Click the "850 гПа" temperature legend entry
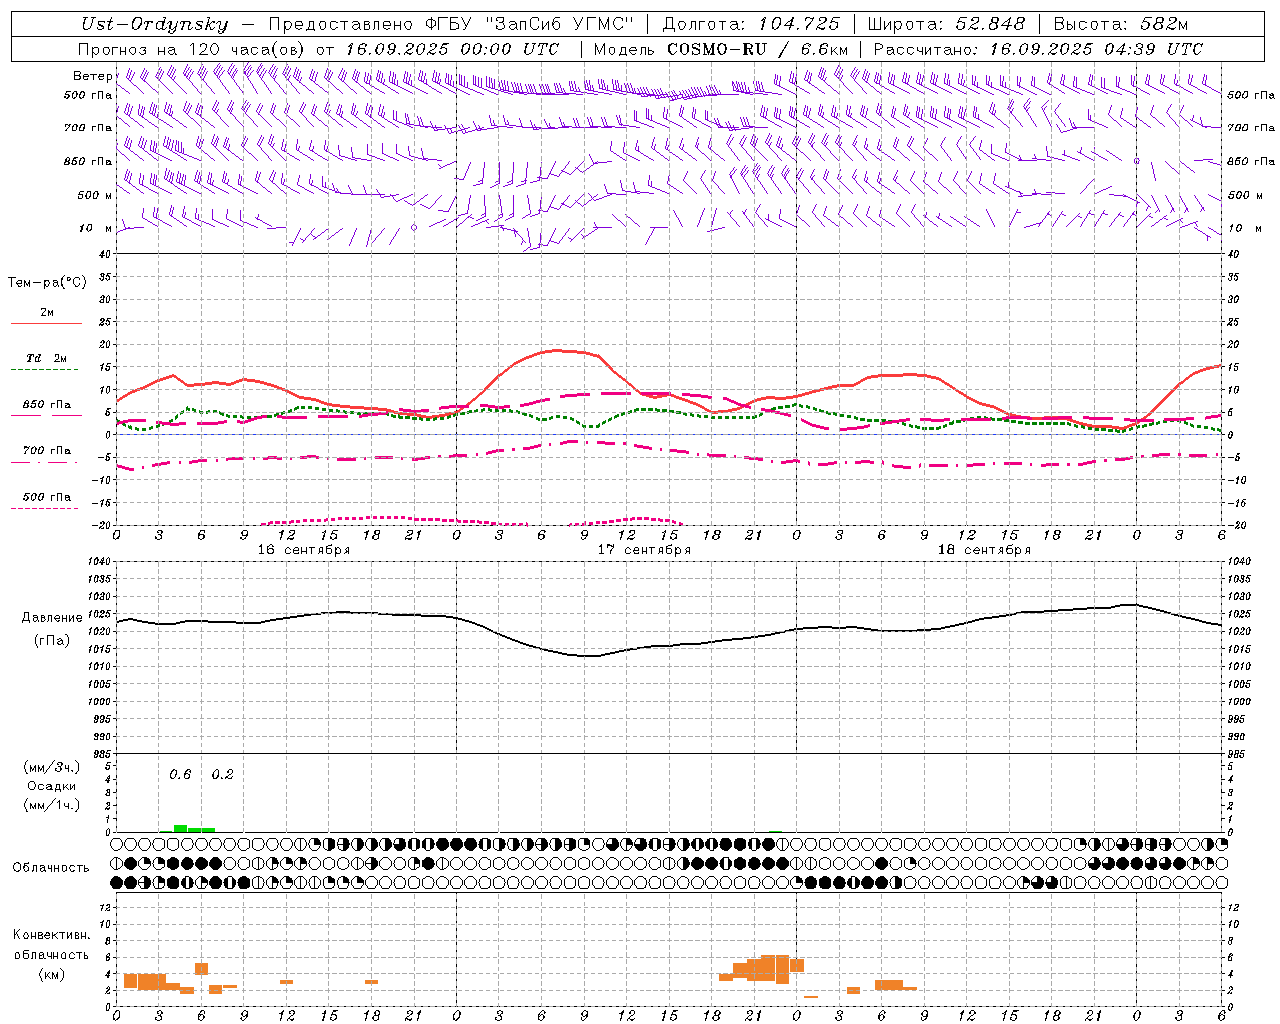The height and width of the screenshot is (1024, 1280). [47, 405]
